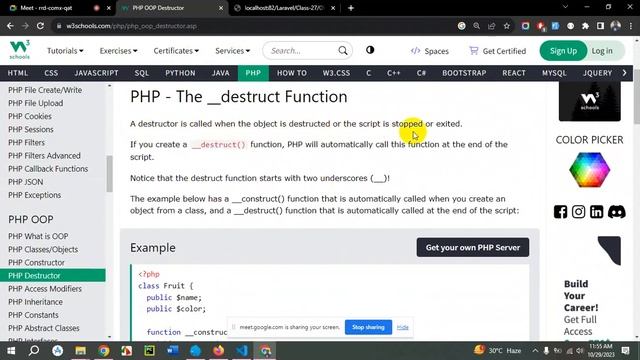
Task: Open Tutorials dropdown menu
Action: (x=65, y=51)
